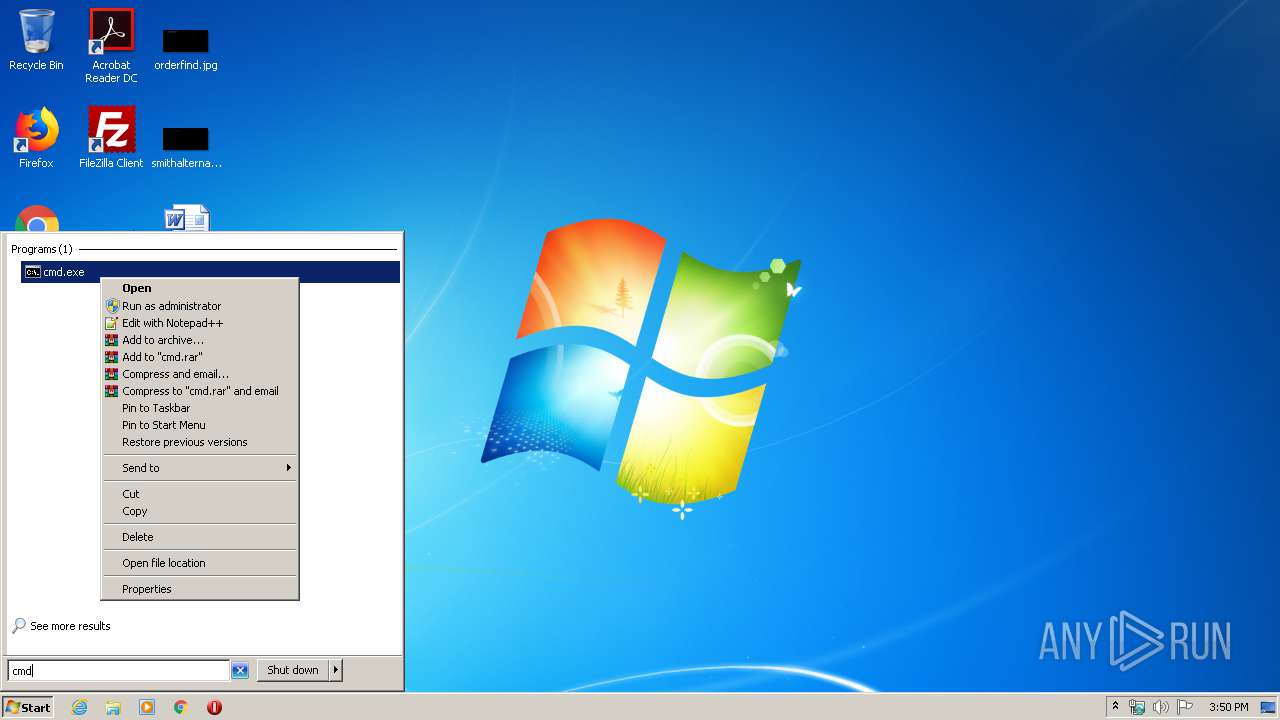The width and height of the screenshot is (1280, 720).
Task: Click See more results link
Action: [61, 626]
